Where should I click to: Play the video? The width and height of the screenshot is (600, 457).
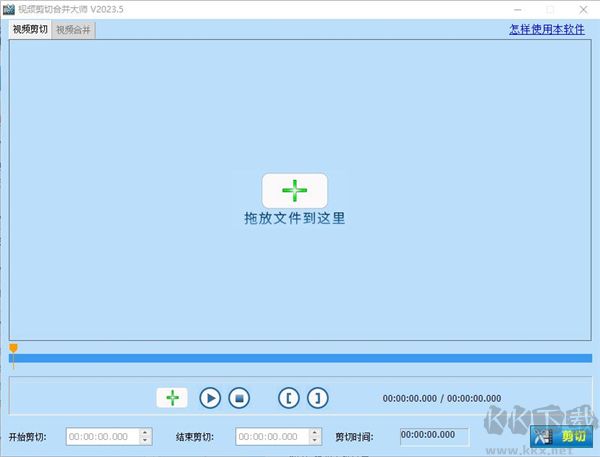tap(210, 398)
